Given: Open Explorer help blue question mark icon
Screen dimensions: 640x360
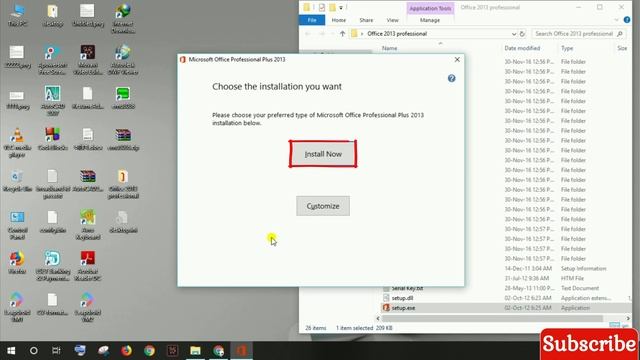Looking at the screenshot, I should point(627,20).
